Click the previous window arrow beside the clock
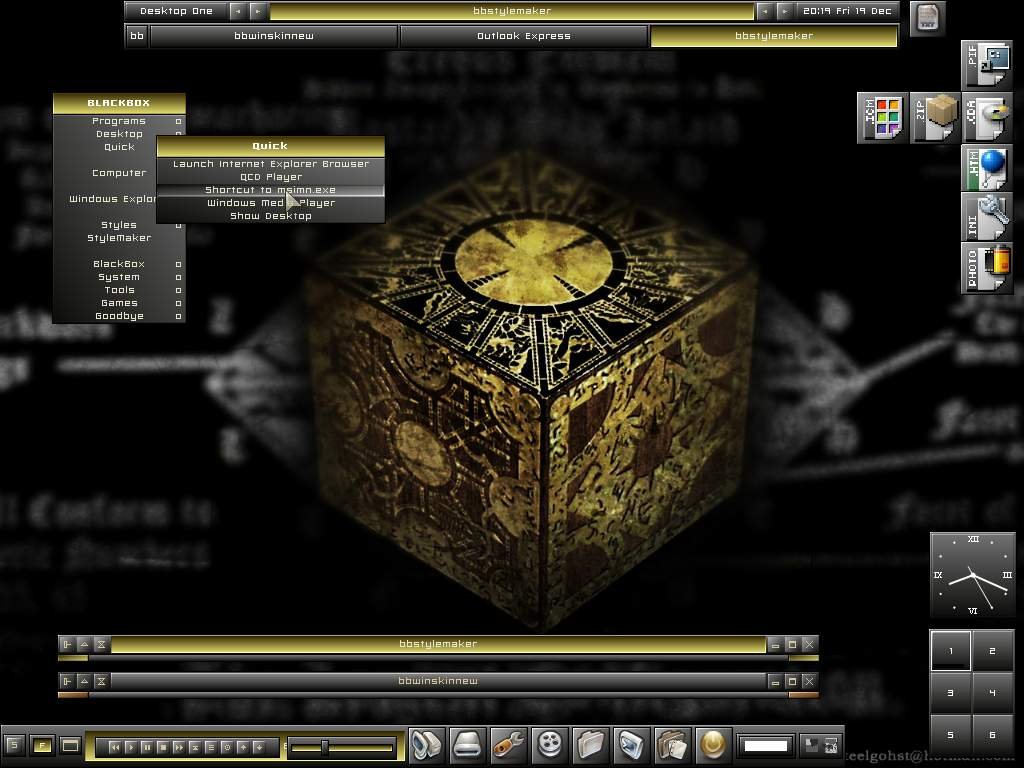Screen dimensions: 1024x768 click(765, 11)
